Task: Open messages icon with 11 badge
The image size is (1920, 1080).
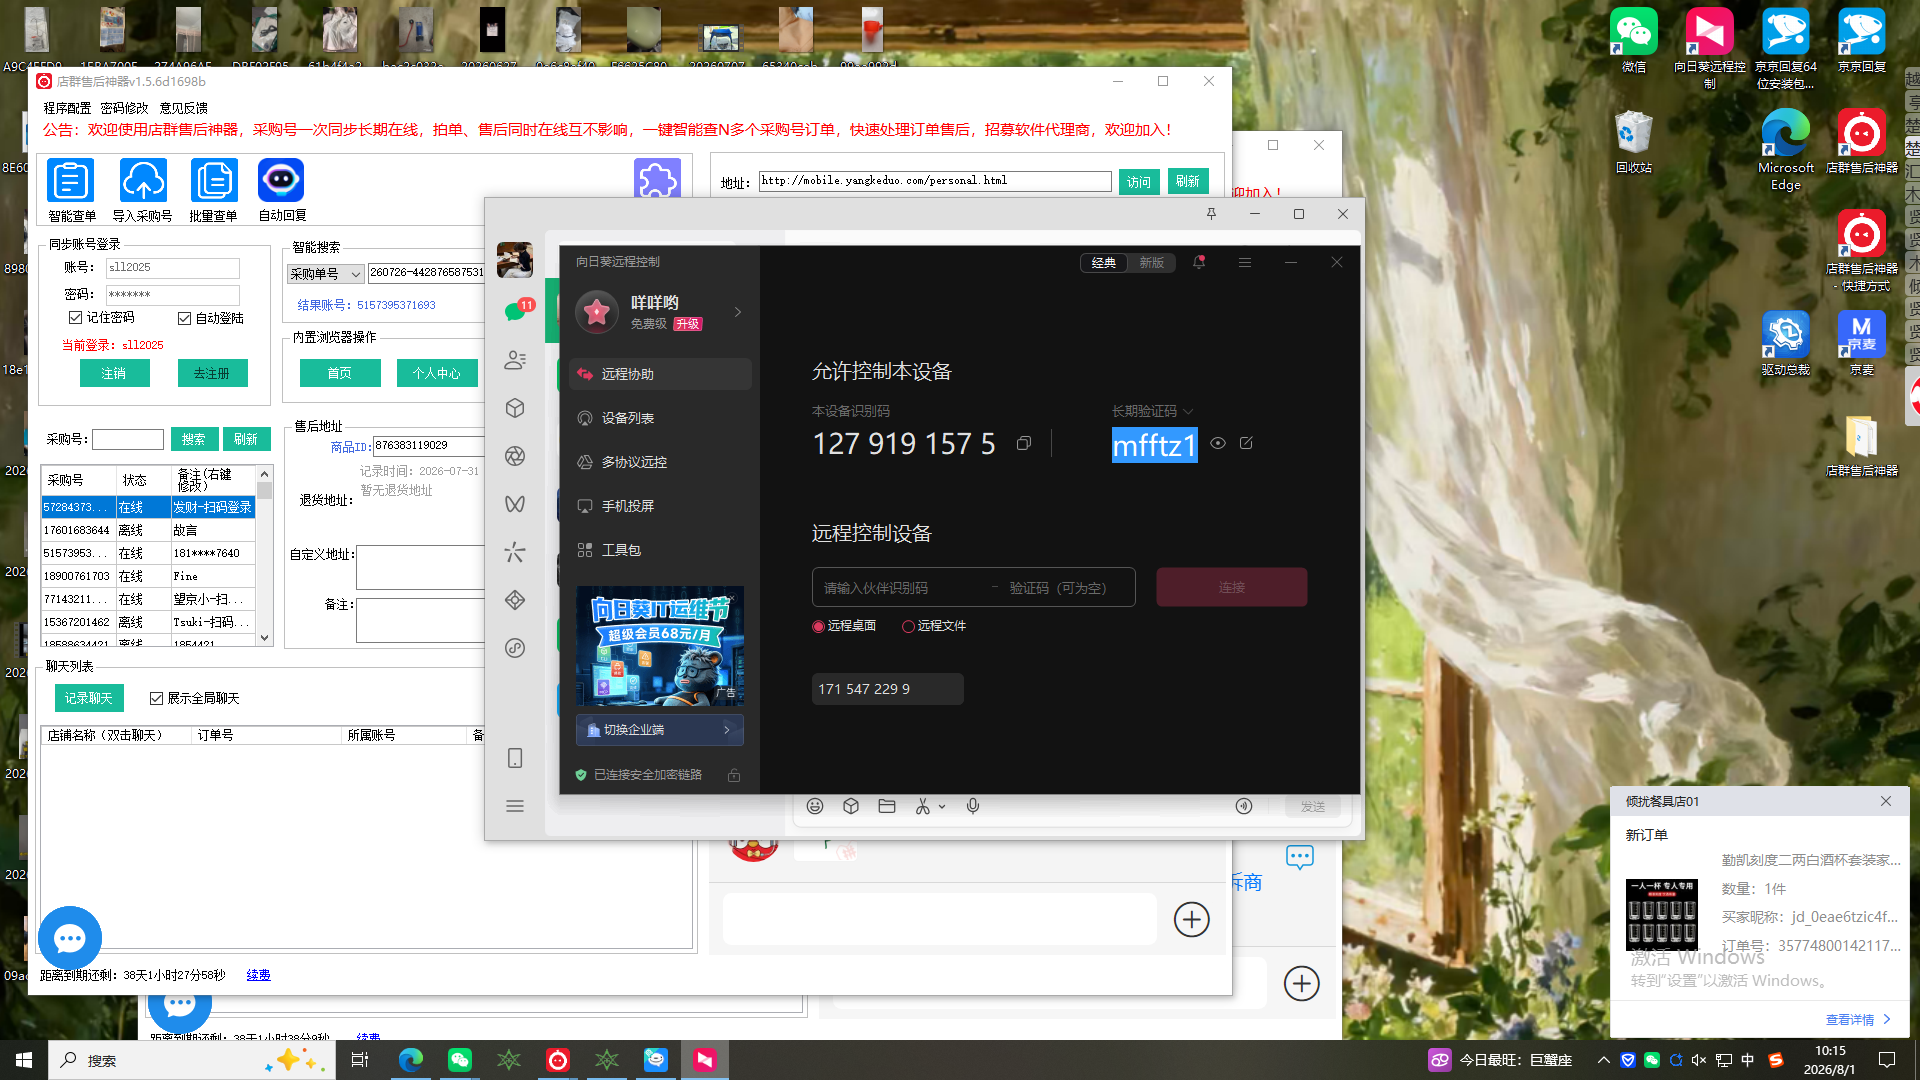Action: (x=516, y=311)
